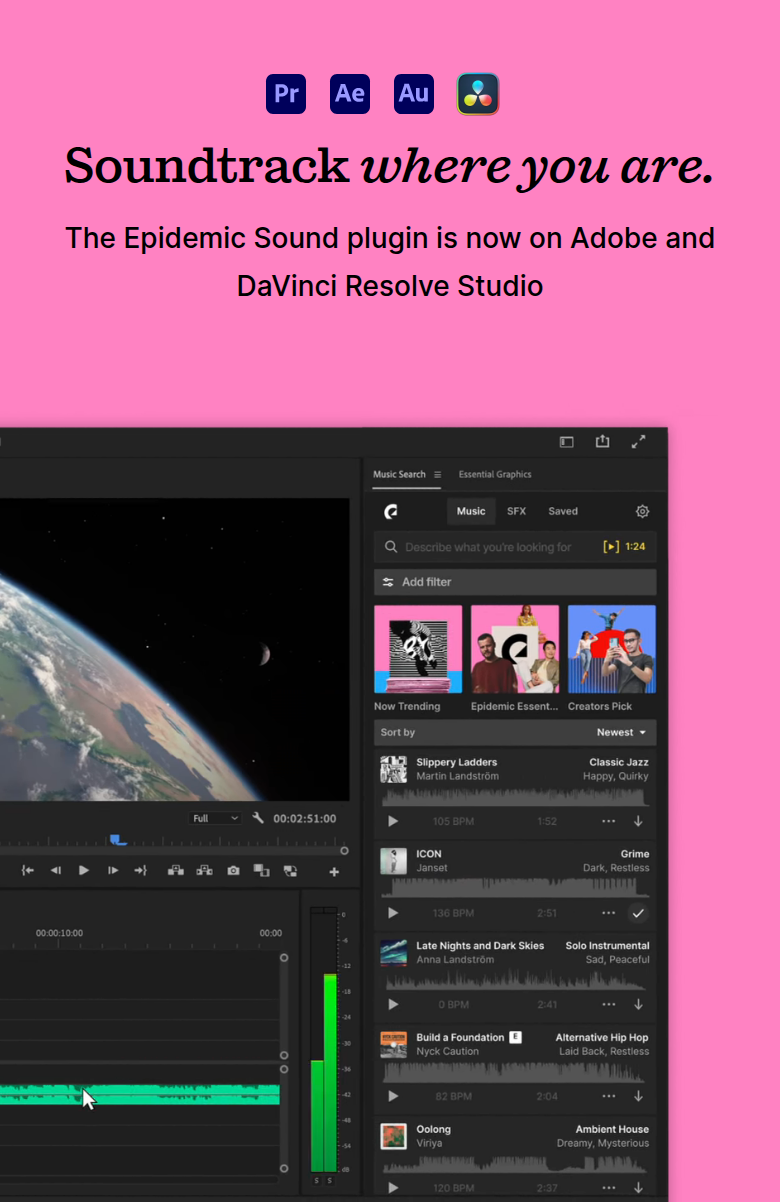Open the workspace layout icon in title bar

pos(566,441)
